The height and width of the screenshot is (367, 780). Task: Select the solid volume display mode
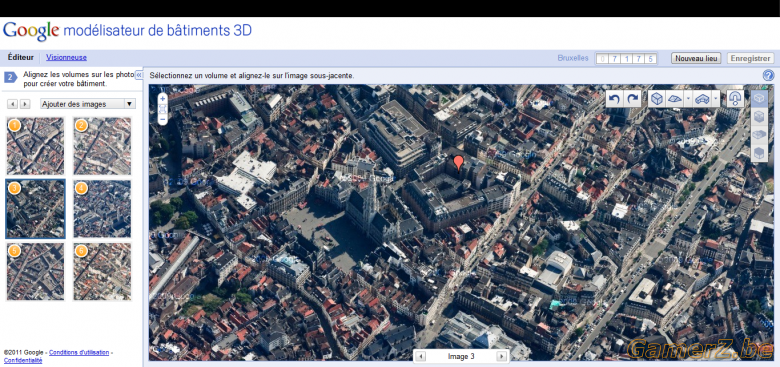coord(759,153)
